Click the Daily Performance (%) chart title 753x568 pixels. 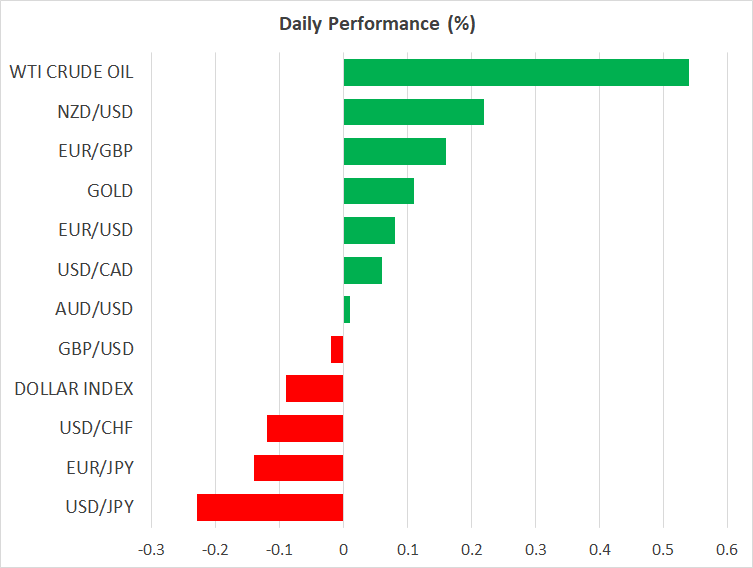coord(376,23)
